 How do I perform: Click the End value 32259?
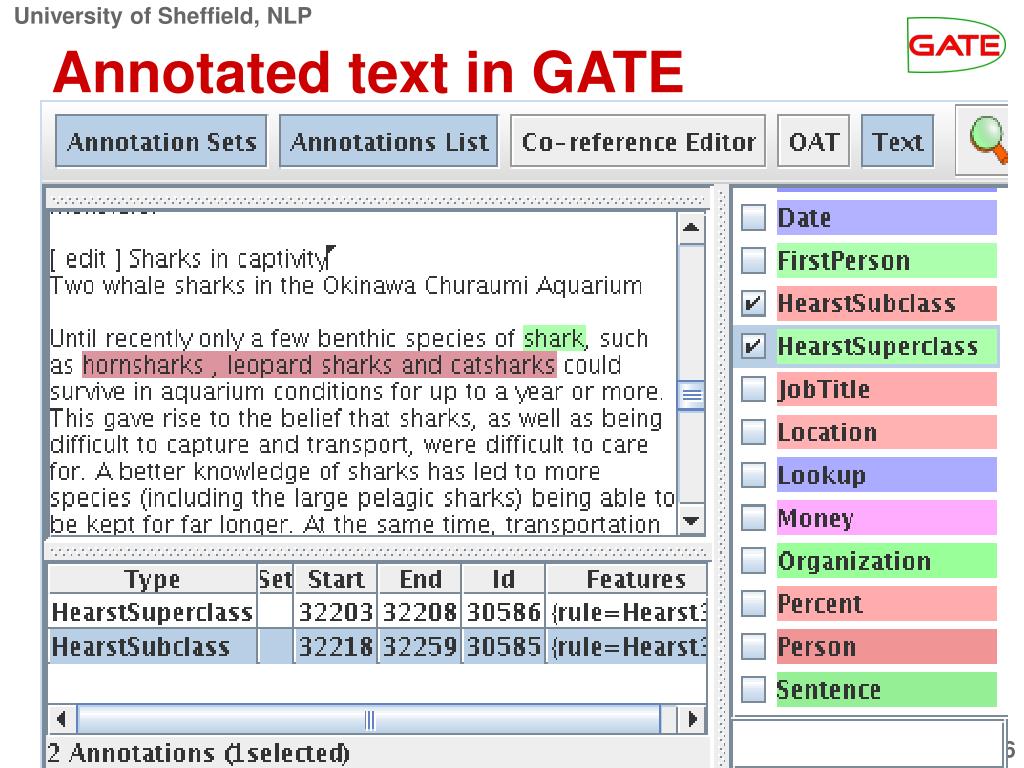(419, 646)
